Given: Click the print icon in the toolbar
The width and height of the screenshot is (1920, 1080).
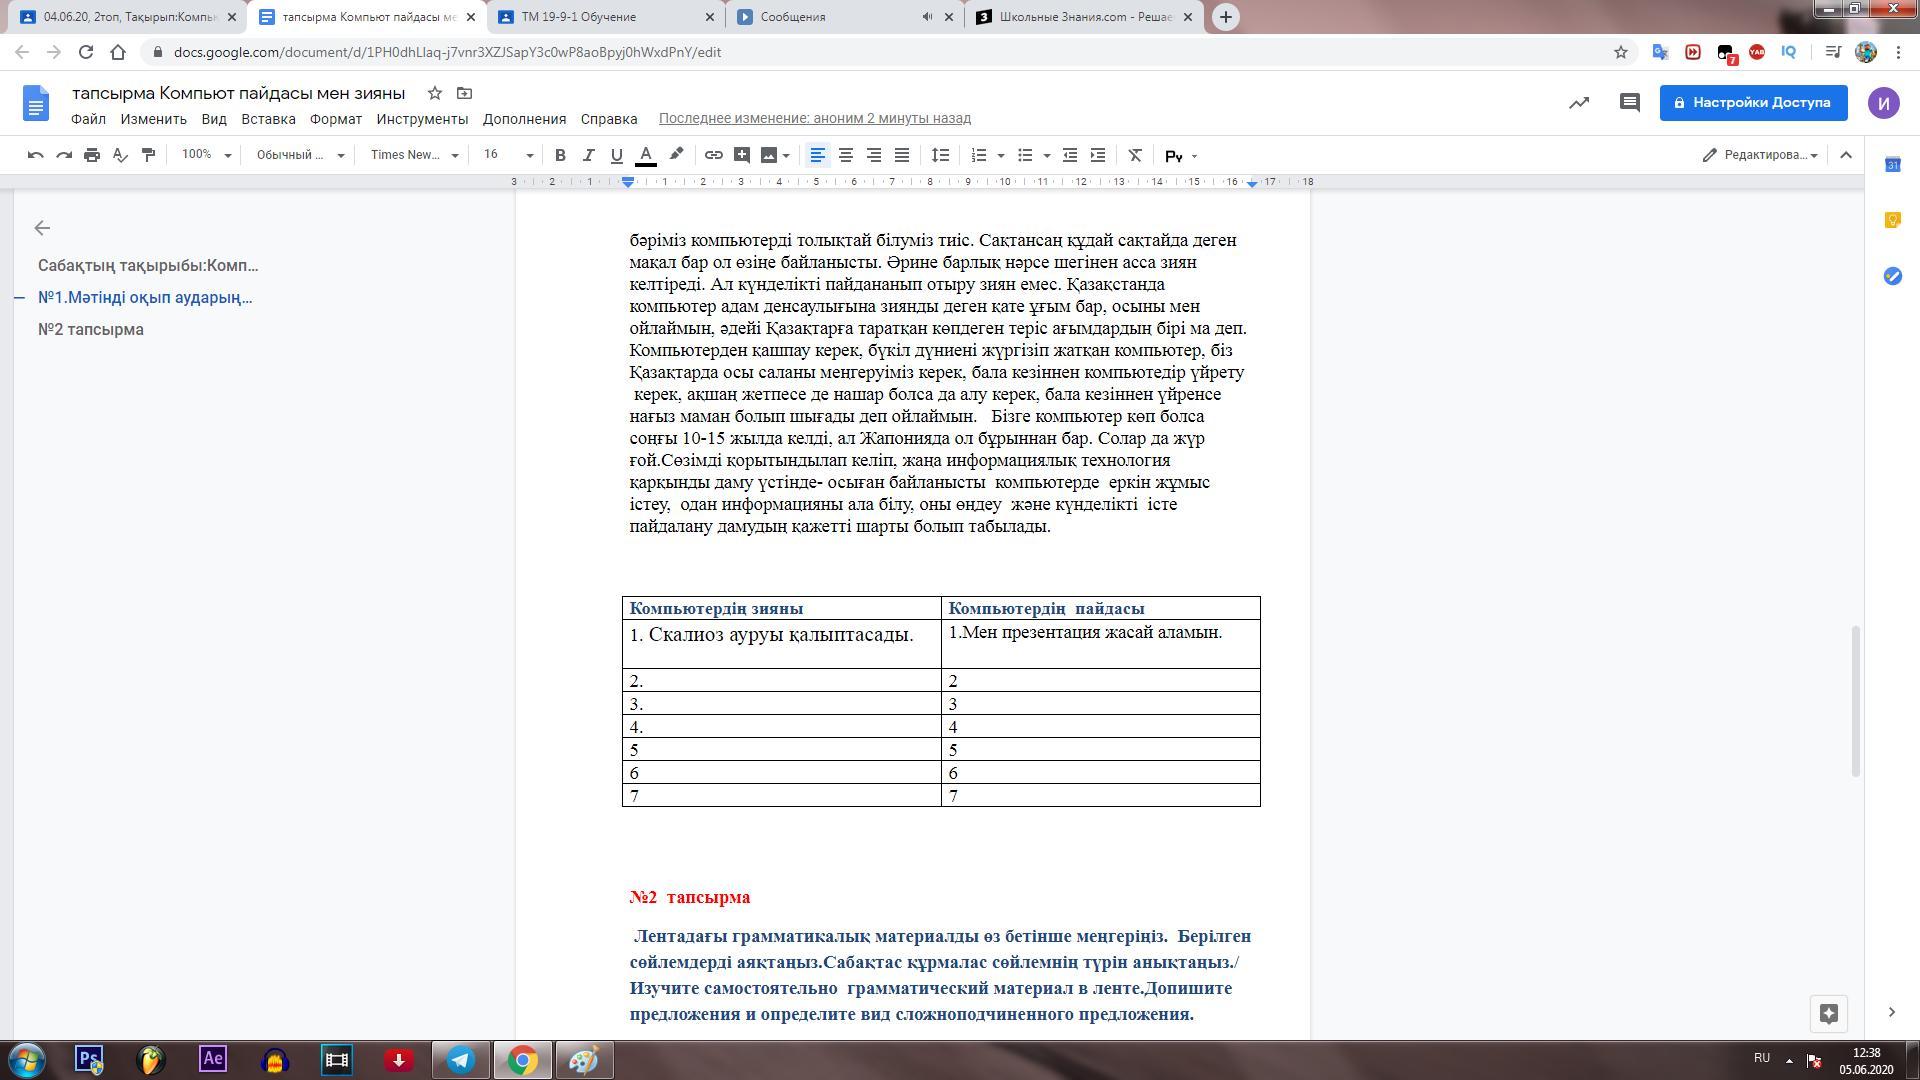Looking at the screenshot, I should coord(92,155).
